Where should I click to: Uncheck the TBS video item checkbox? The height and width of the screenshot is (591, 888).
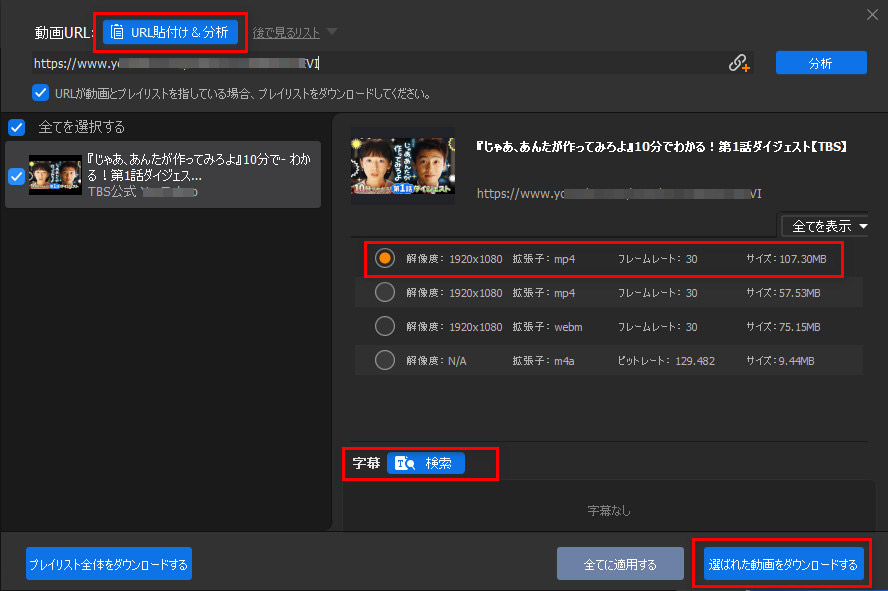click(x=17, y=176)
